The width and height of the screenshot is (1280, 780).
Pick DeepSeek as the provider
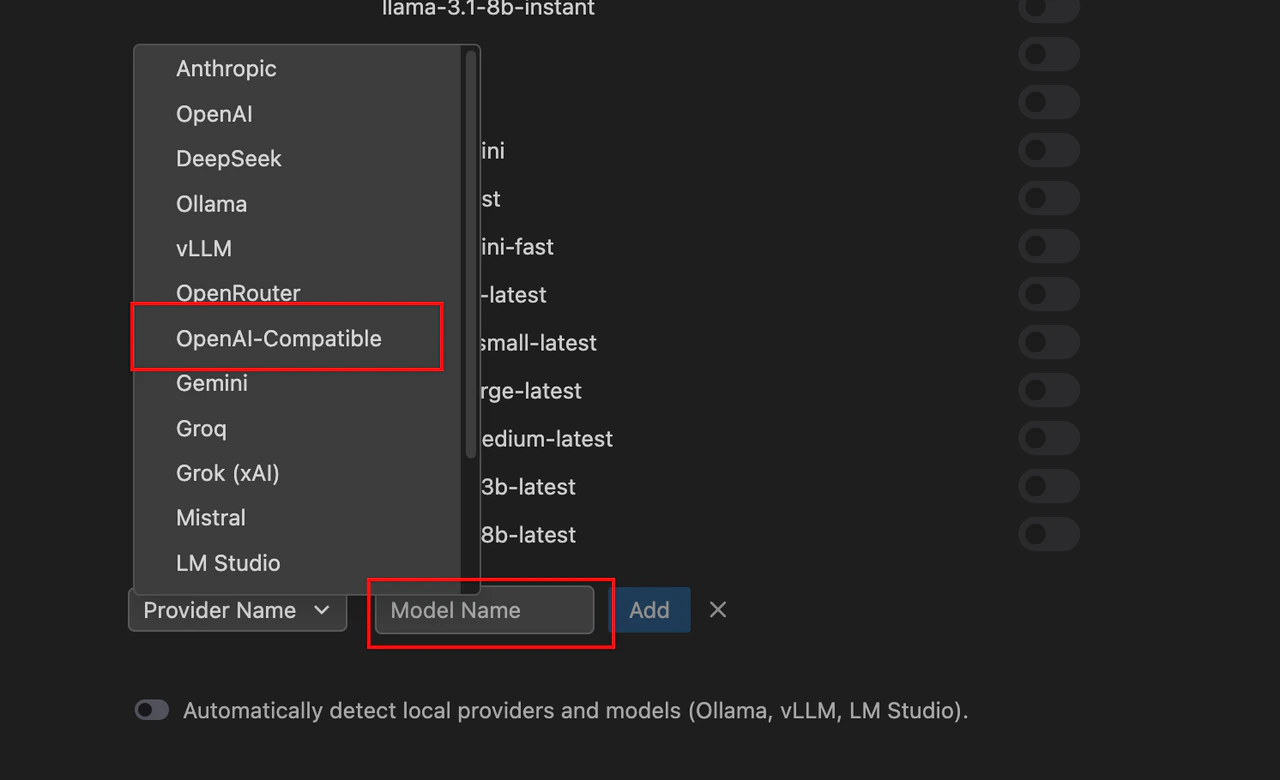pos(298,159)
